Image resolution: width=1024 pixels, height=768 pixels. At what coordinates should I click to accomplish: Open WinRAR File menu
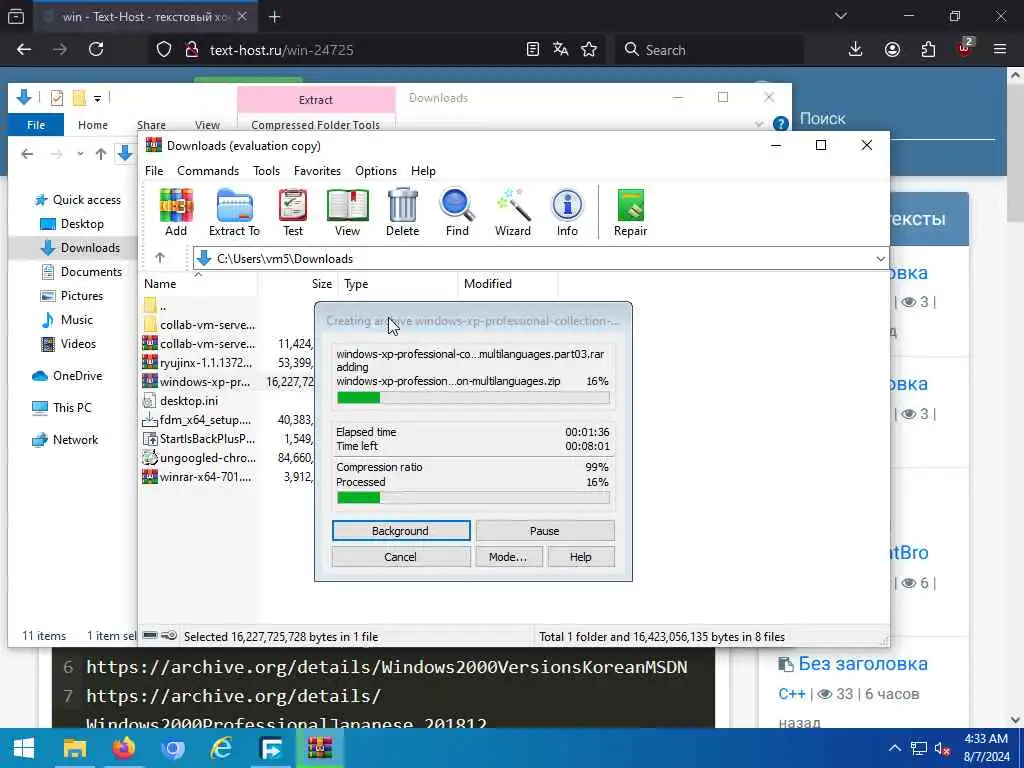(154, 170)
